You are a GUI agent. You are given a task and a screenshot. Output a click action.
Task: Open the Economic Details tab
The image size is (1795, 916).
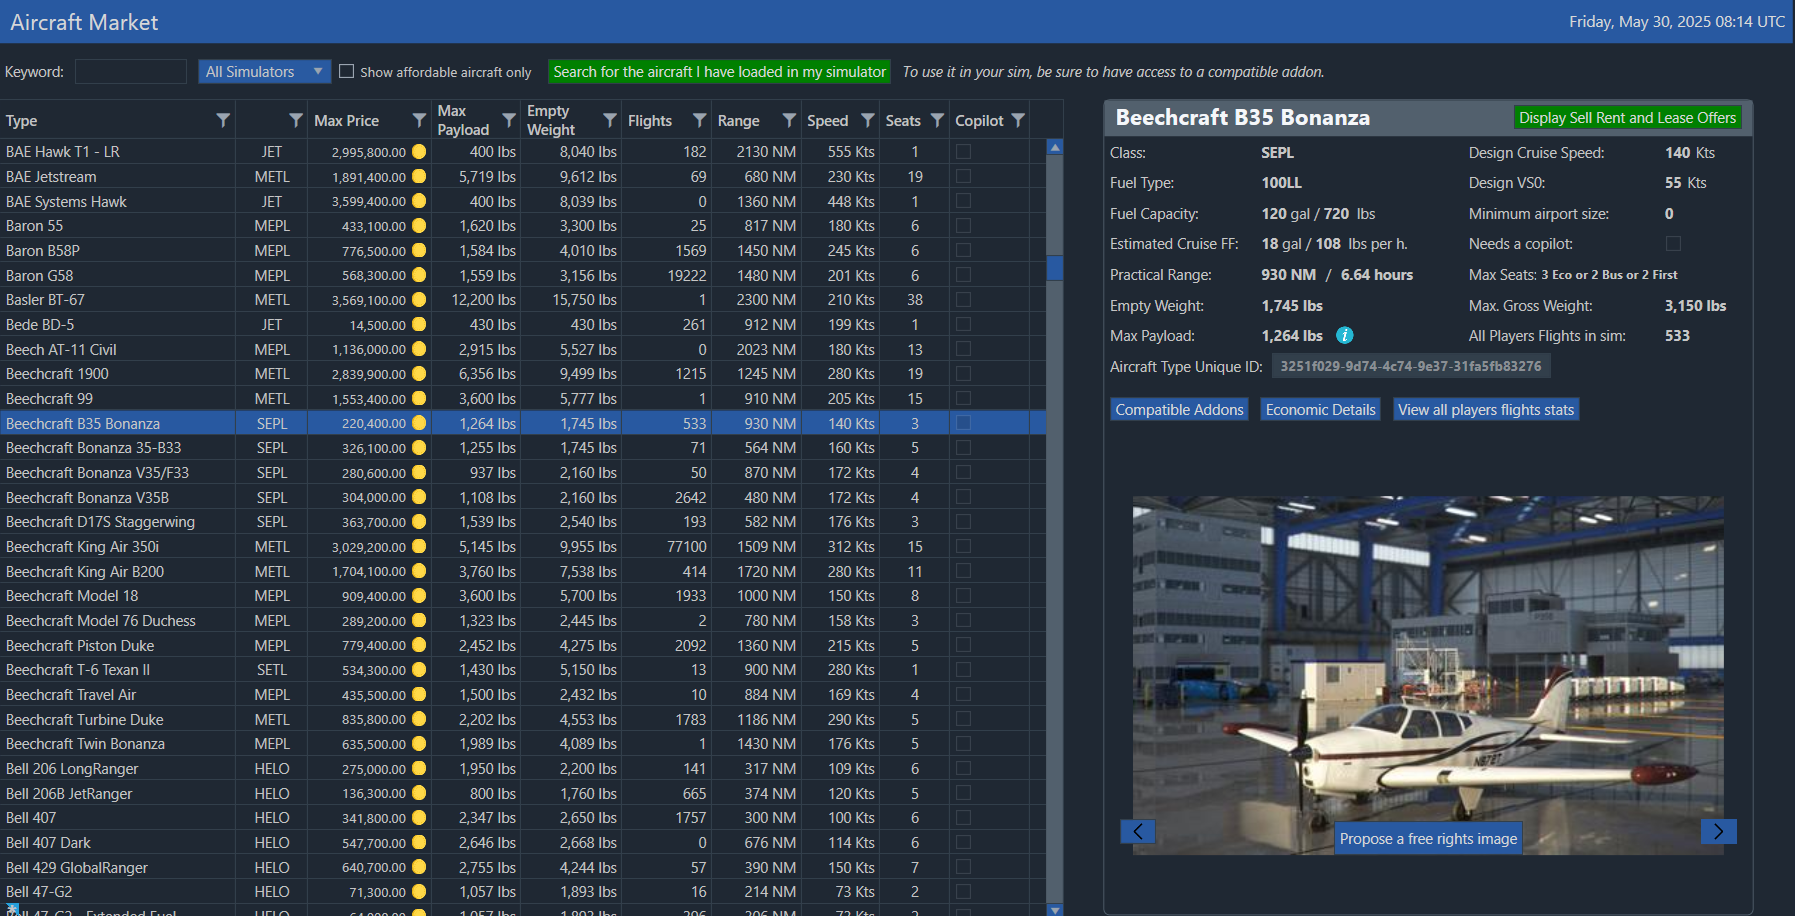pos(1320,409)
